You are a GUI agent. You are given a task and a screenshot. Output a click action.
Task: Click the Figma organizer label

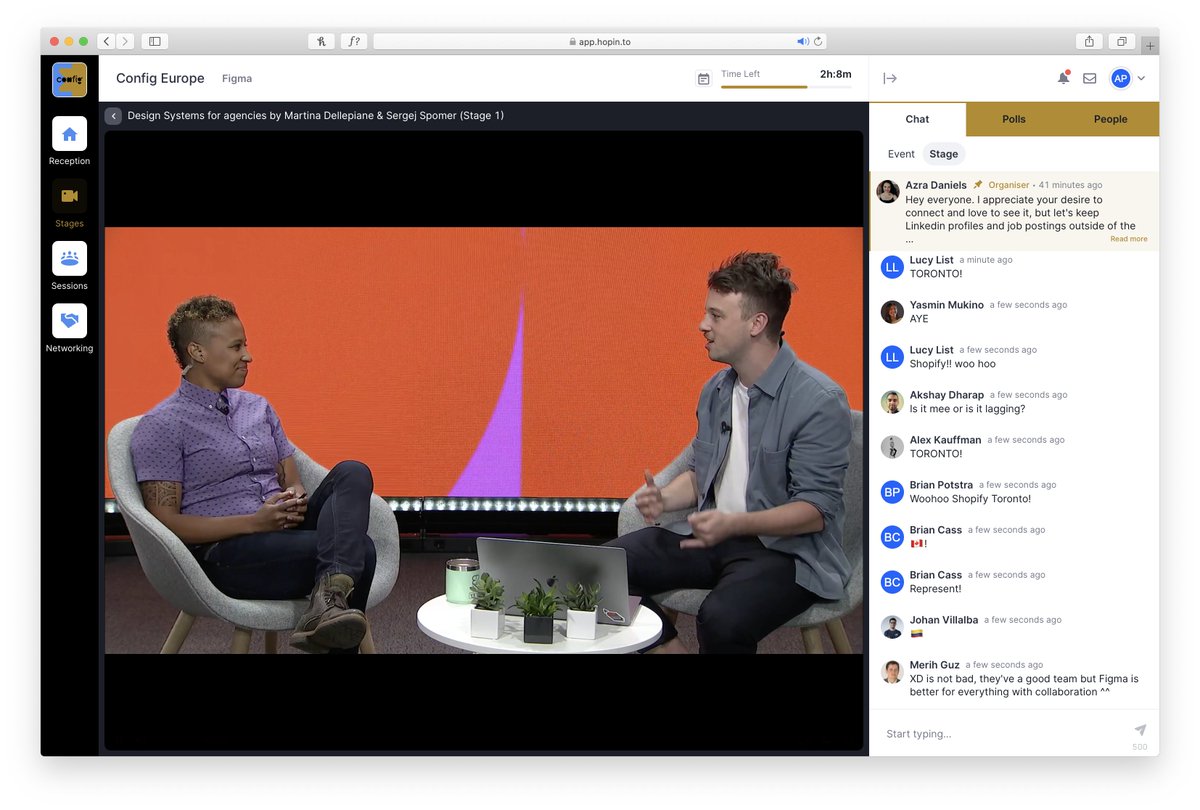pos(237,78)
